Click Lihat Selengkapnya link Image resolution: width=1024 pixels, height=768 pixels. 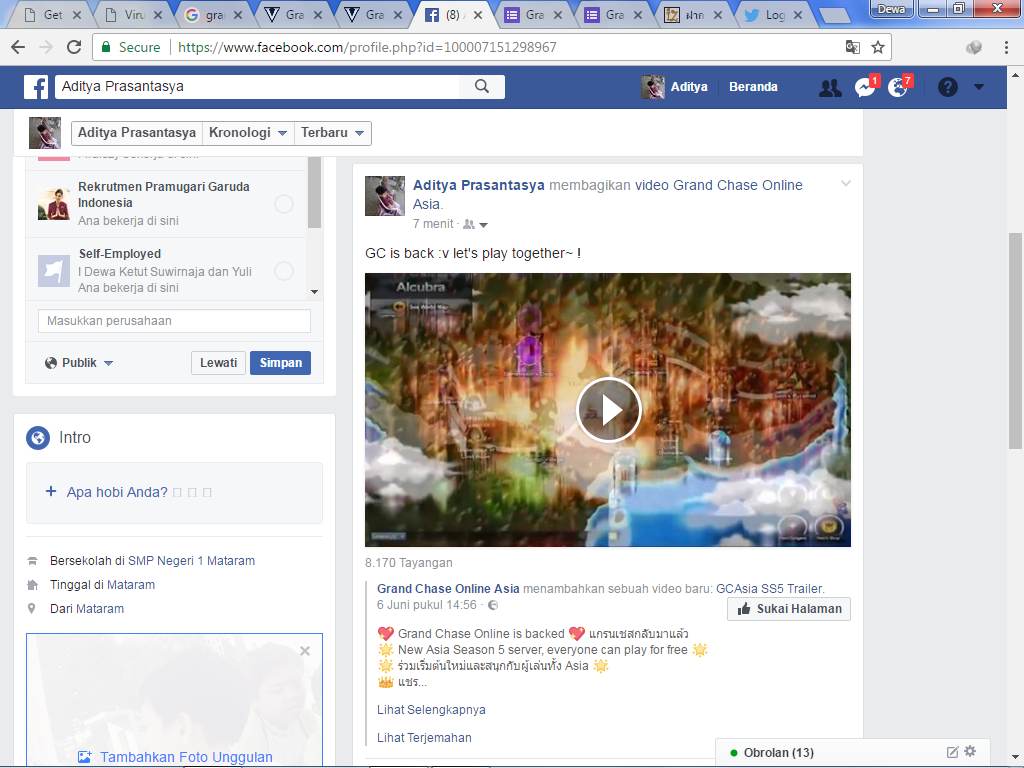coord(431,709)
